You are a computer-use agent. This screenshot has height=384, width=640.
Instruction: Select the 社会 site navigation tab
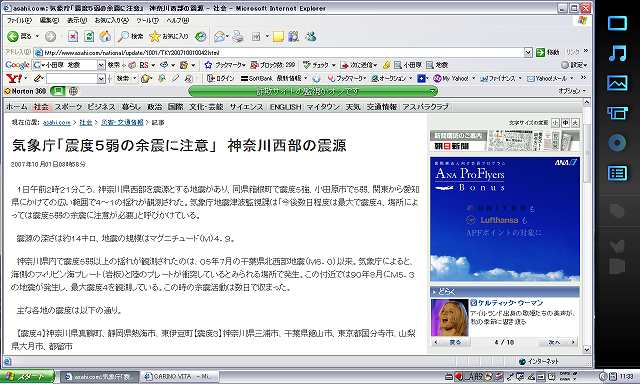41,107
